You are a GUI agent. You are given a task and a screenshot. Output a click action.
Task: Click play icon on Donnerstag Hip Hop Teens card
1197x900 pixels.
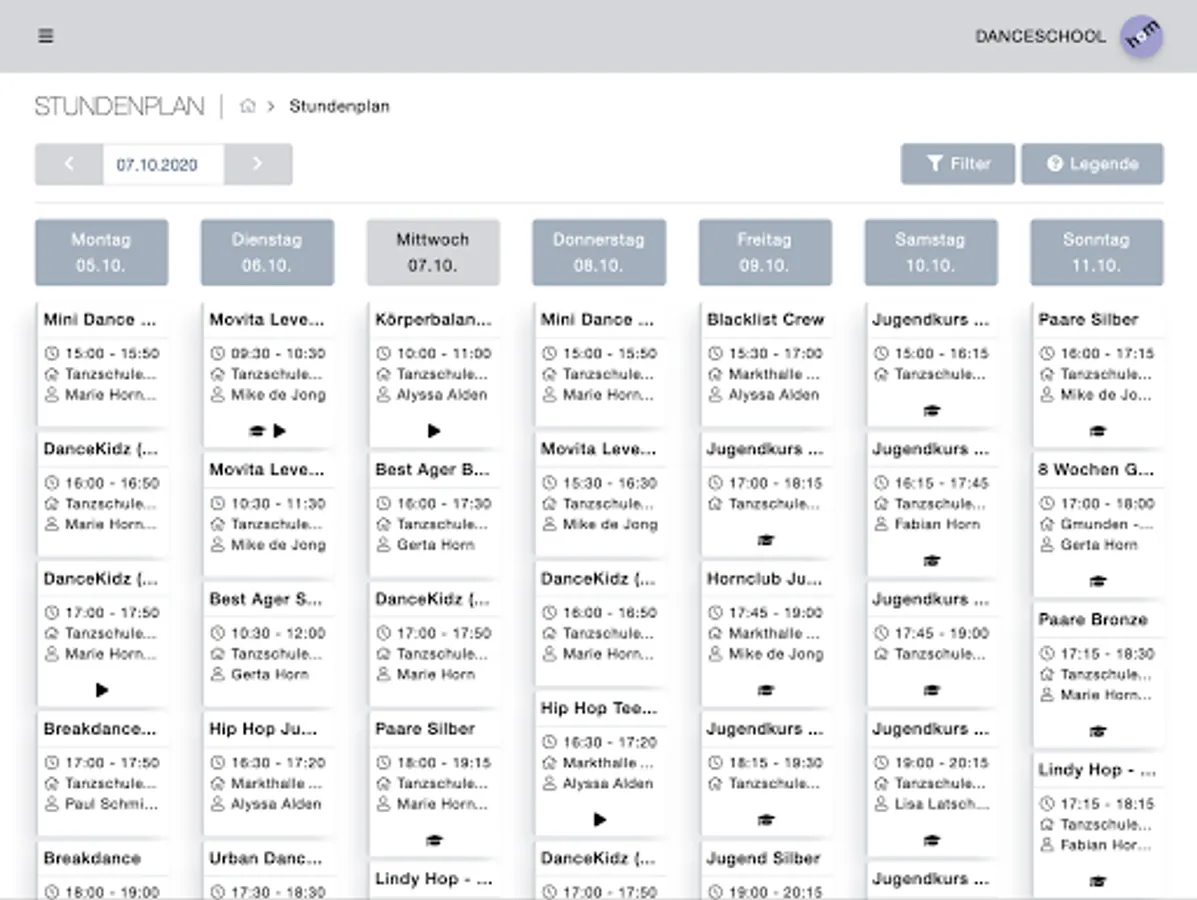click(x=600, y=820)
